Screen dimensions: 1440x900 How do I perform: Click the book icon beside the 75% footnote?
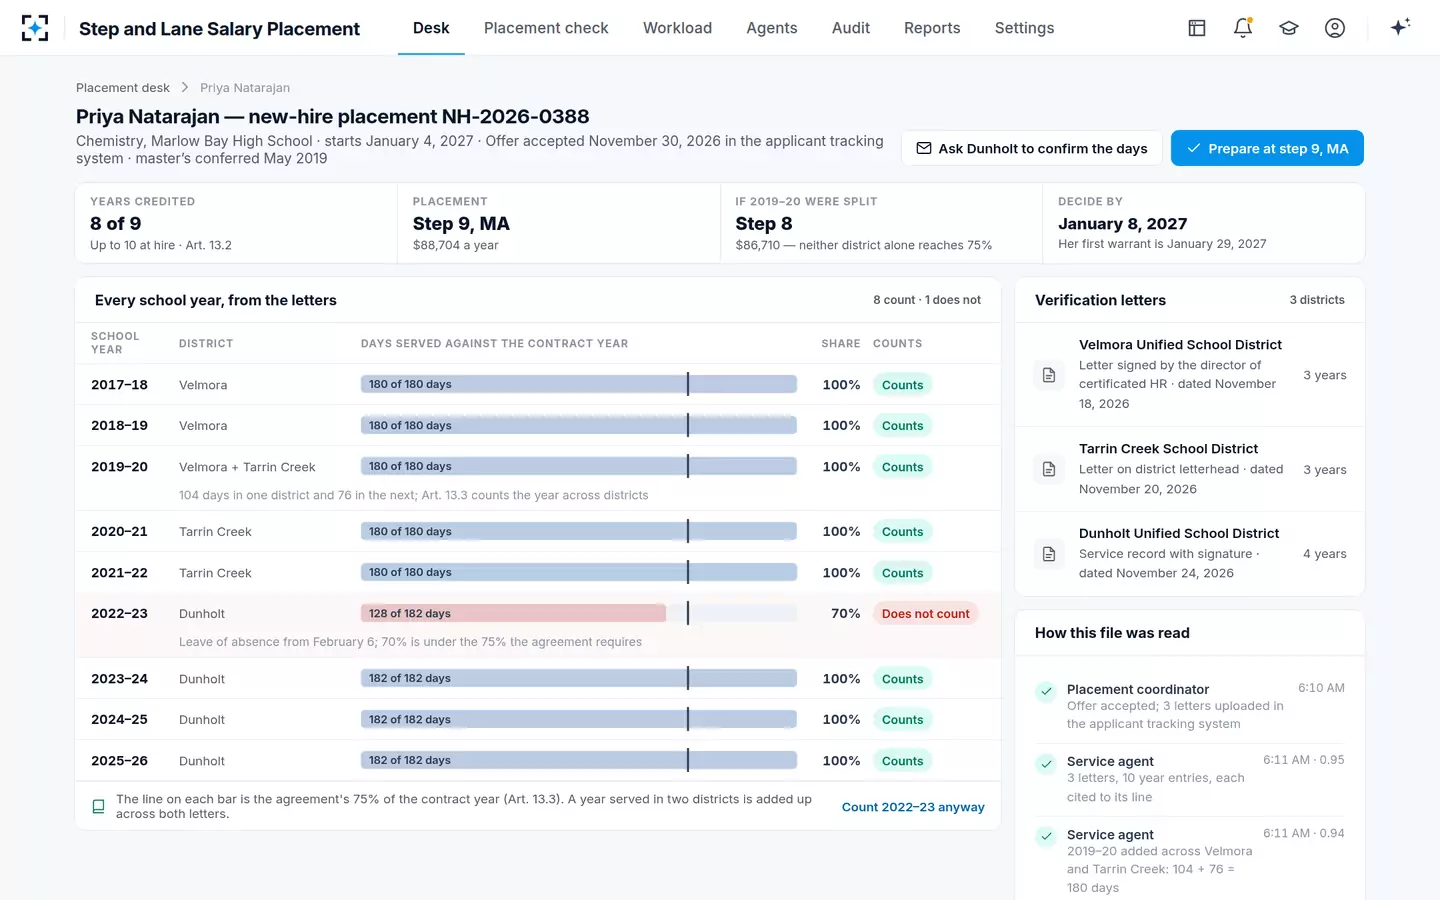click(x=98, y=806)
